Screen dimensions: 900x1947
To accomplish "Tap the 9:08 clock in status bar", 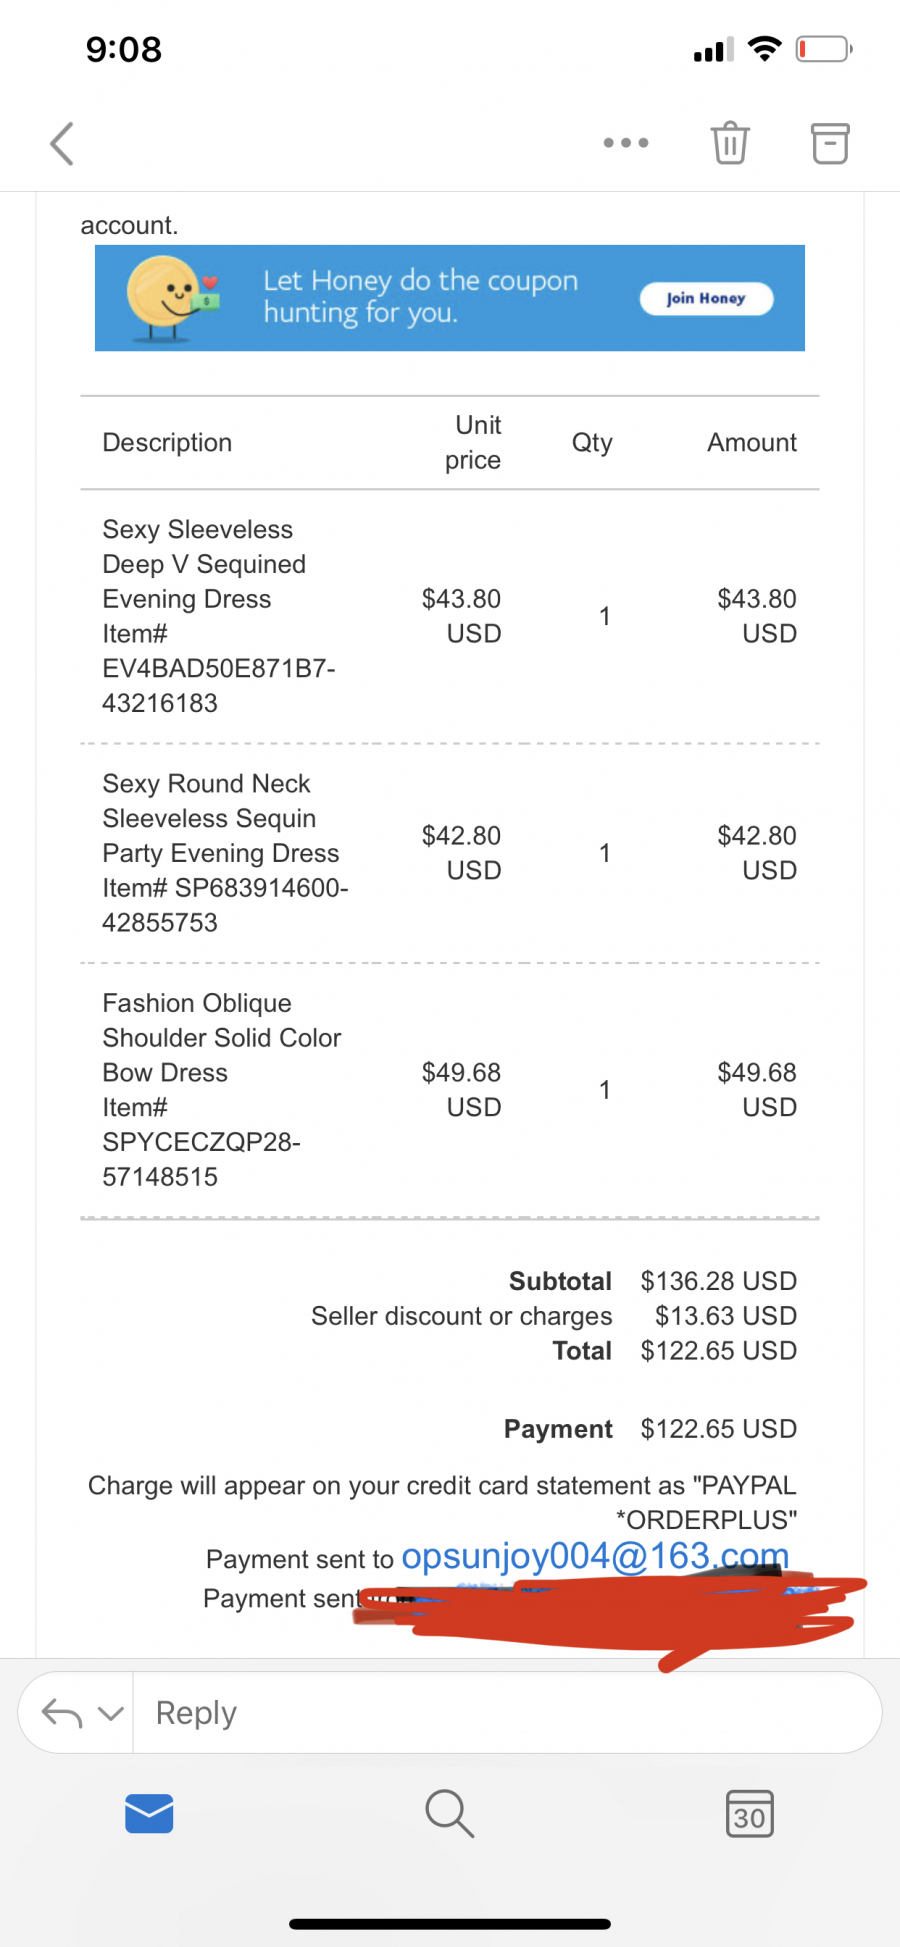I will click(124, 49).
